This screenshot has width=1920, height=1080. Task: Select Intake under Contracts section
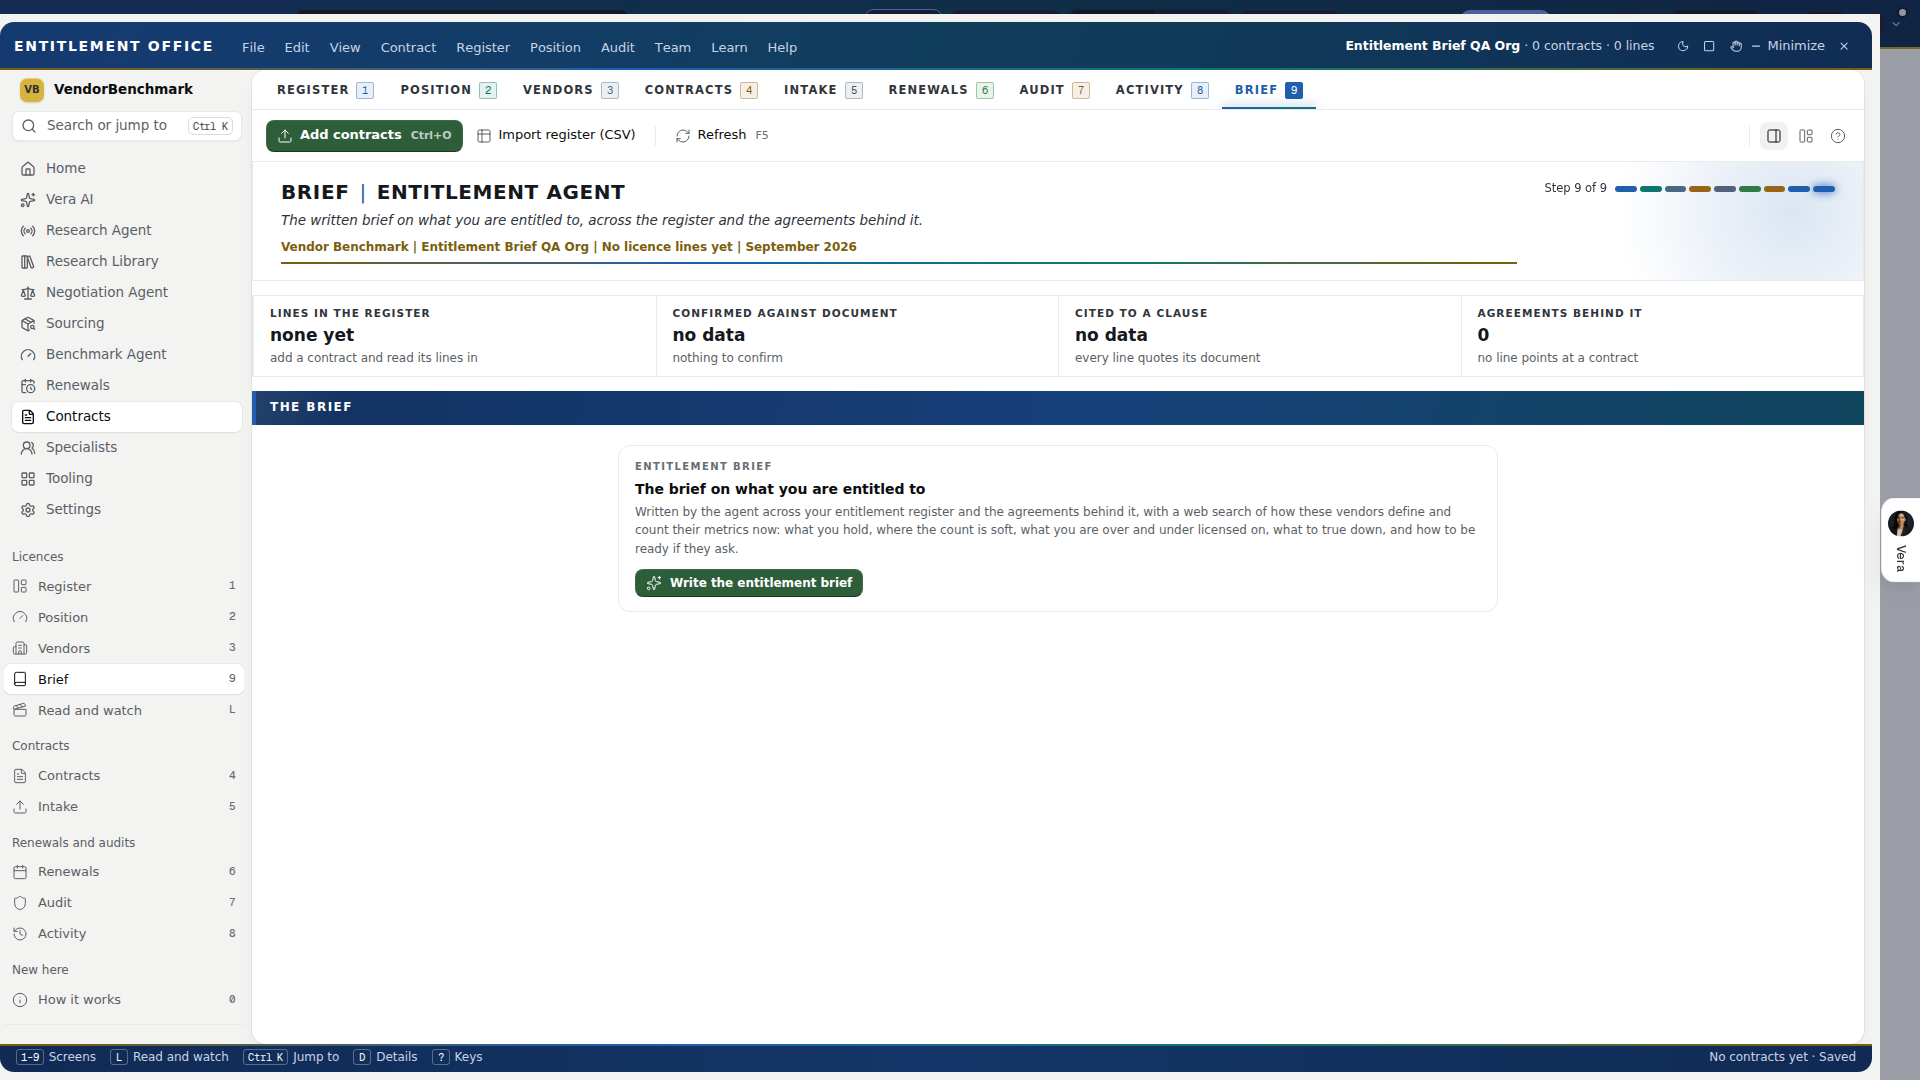coord(124,806)
